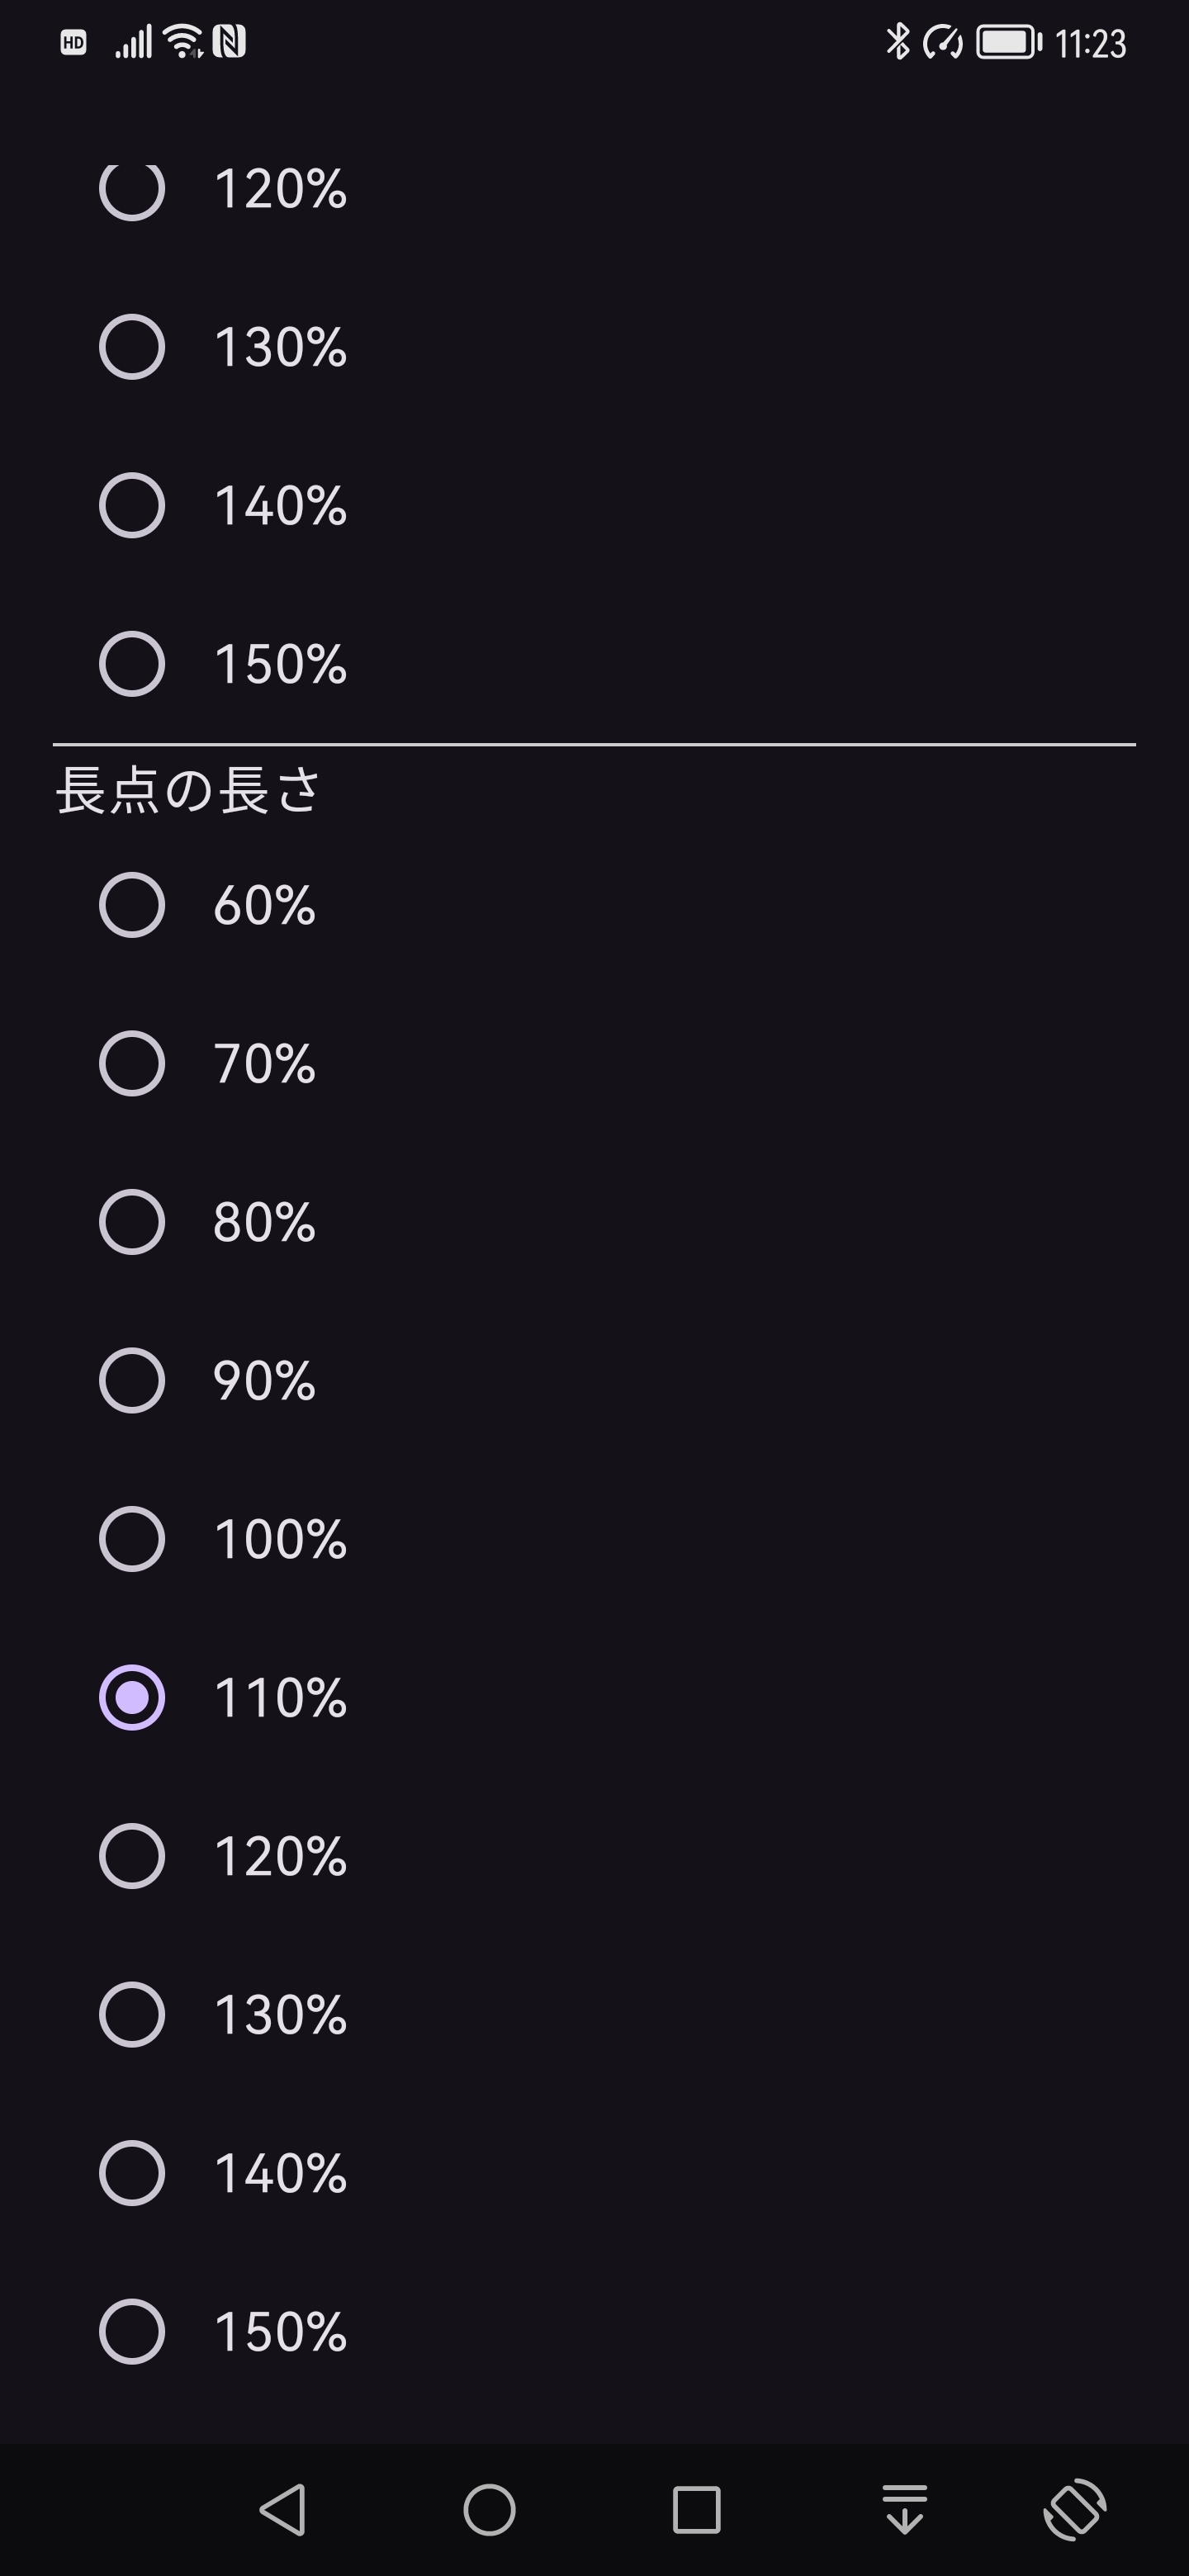Tap the selected 110% radio button
1189x2576 pixels.
(x=132, y=1697)
